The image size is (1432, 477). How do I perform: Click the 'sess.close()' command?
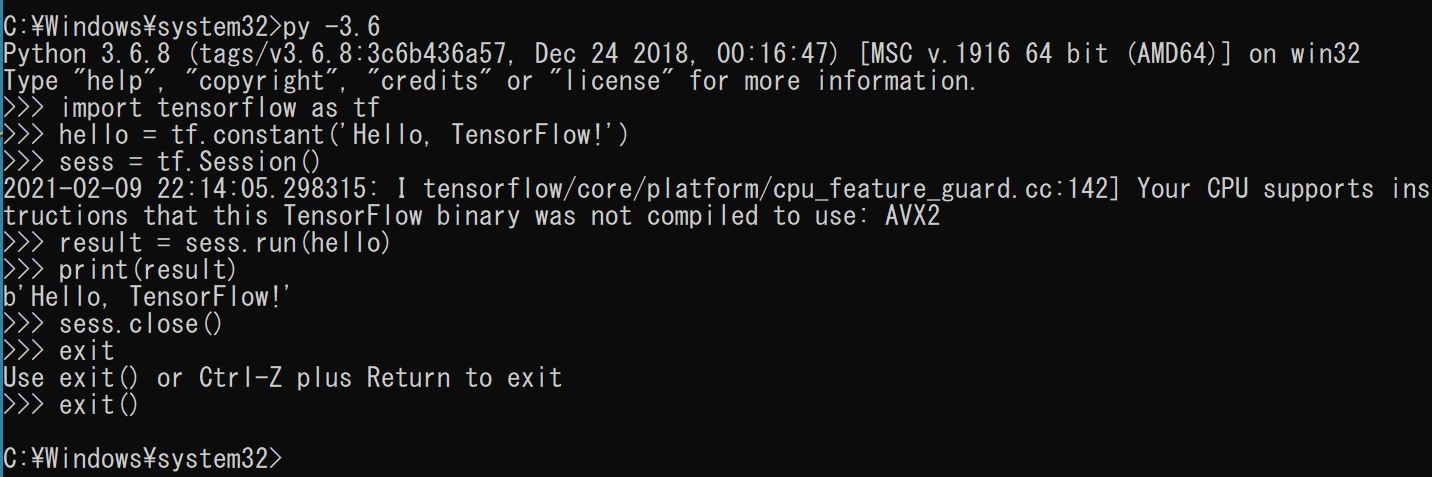point(141,324)
